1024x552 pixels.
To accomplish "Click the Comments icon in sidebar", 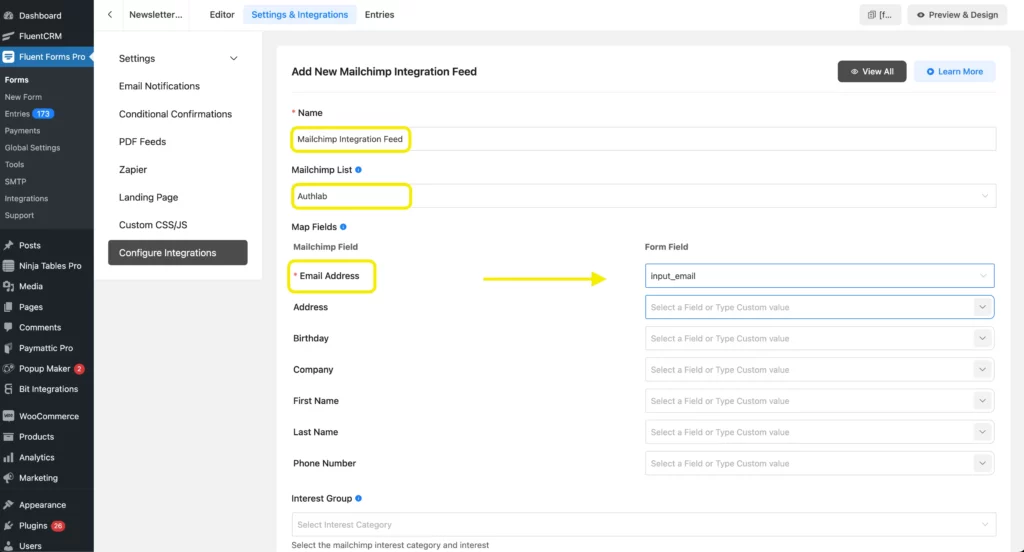I will (8, 327).
